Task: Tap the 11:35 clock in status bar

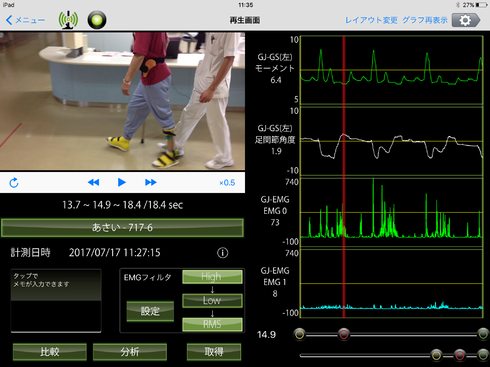Action: click(x=245, y=5)
